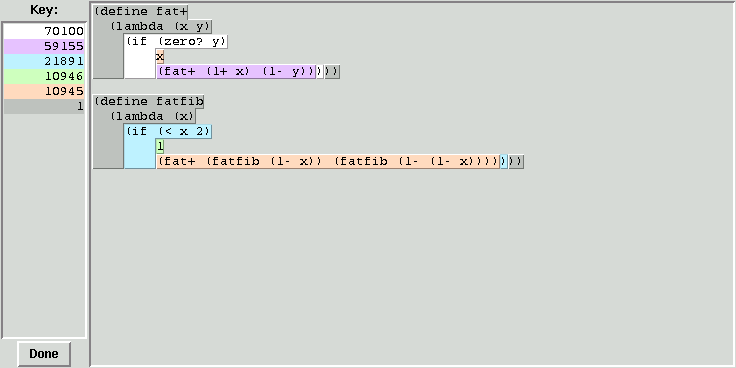Image resolution: width=736 pixels, height=368 pixels.
Task: Click the orange "(fat+ (fatfib (1- x))" expression
Action: [328, 161]
